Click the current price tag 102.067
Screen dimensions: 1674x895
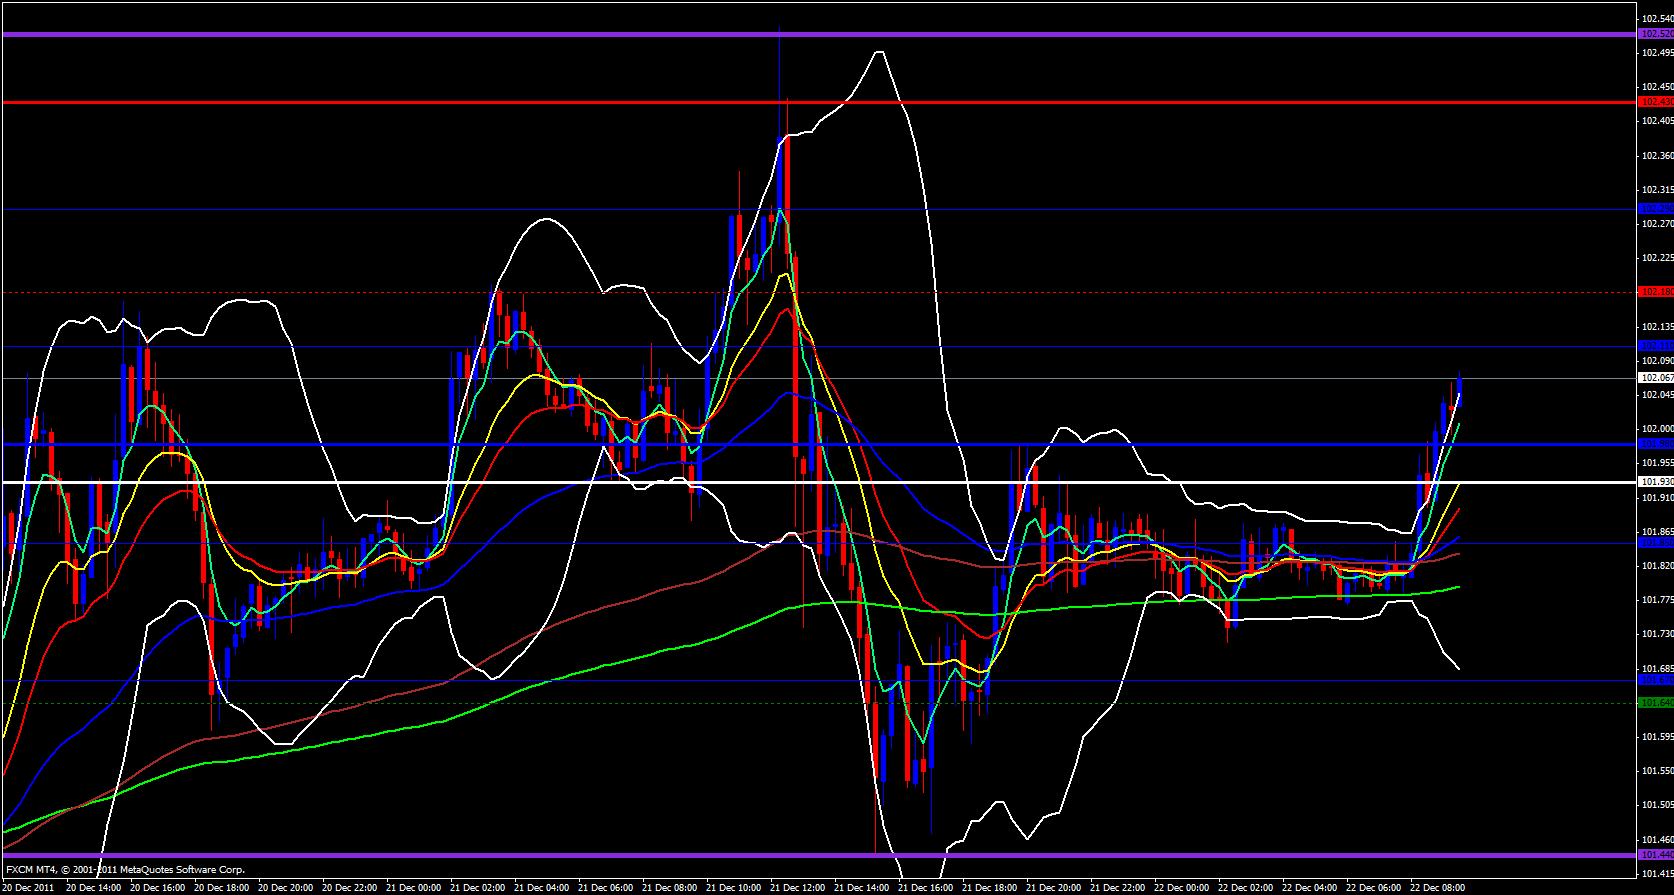(1656, 378)
